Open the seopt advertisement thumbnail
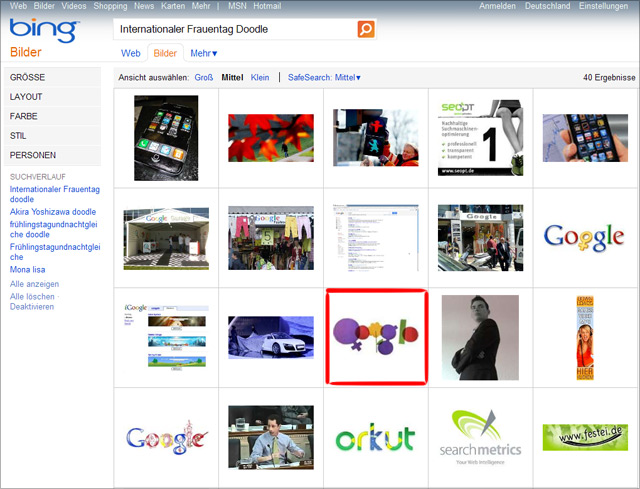The width and height of the screenshot is (640, 489). pos(480,138)
